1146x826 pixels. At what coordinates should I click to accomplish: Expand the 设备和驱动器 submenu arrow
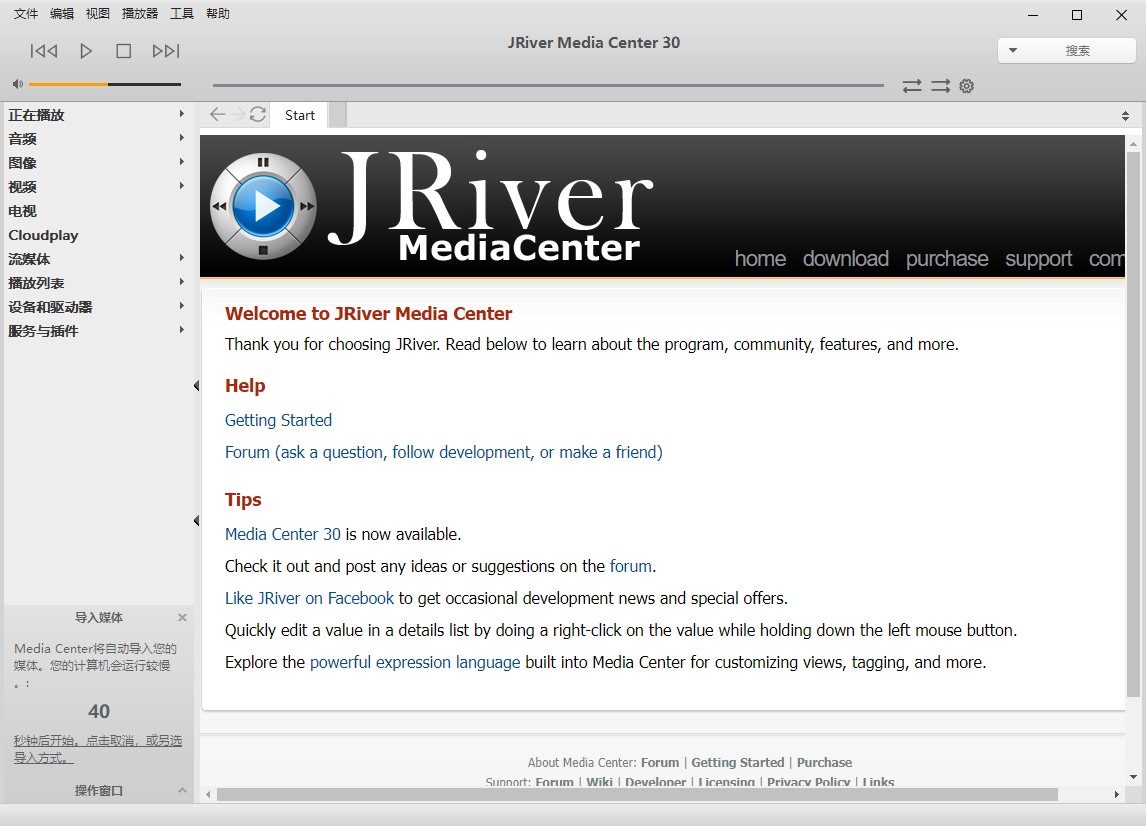pyautogui.click(x=181, y=306)
